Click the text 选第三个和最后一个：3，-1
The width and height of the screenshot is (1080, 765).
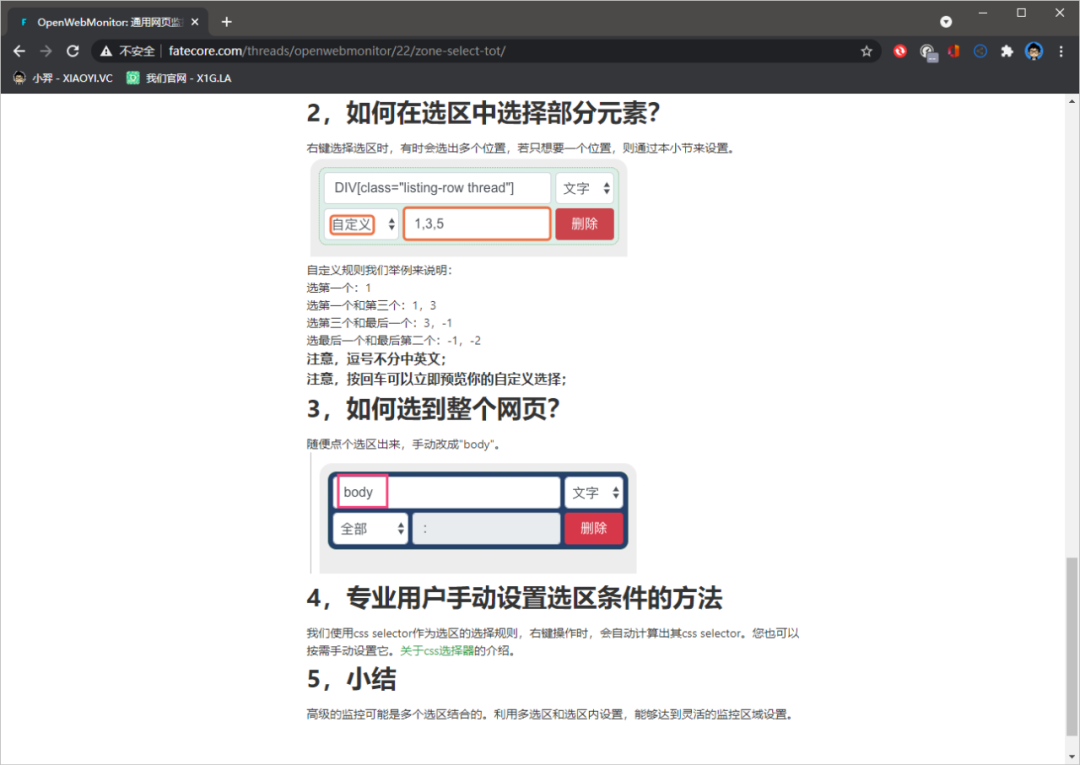(x=380, y=323)
